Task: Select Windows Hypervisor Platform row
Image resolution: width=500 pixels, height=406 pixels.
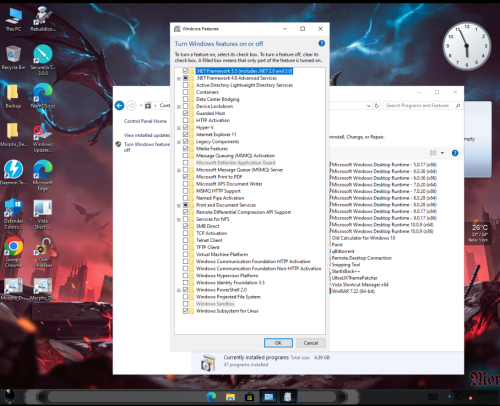Action: tap(227, 275)
